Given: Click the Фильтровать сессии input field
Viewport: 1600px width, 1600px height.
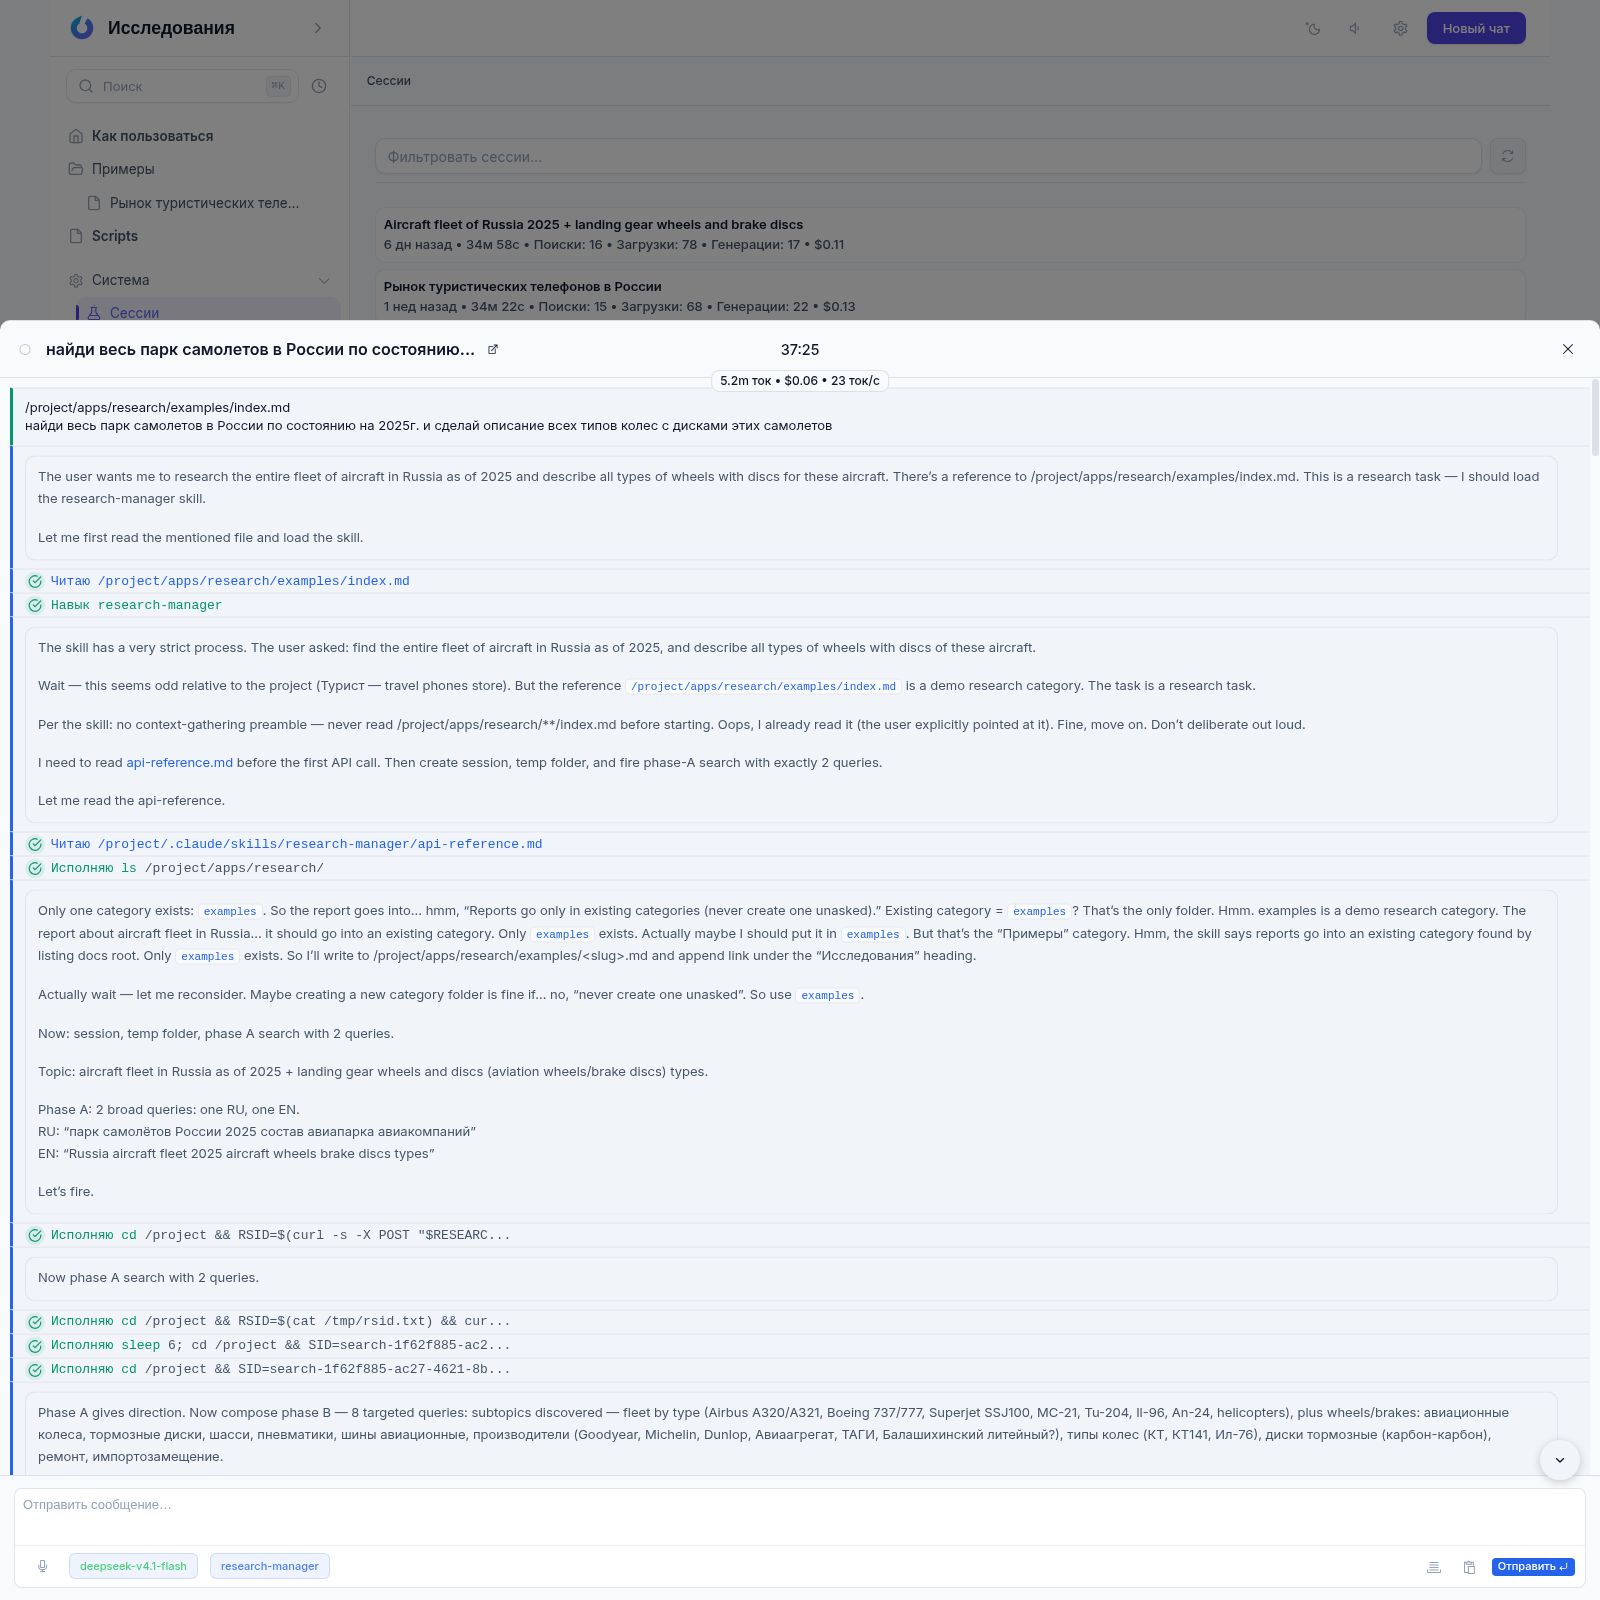Looking at the screenshot, I should click(928, 156).
